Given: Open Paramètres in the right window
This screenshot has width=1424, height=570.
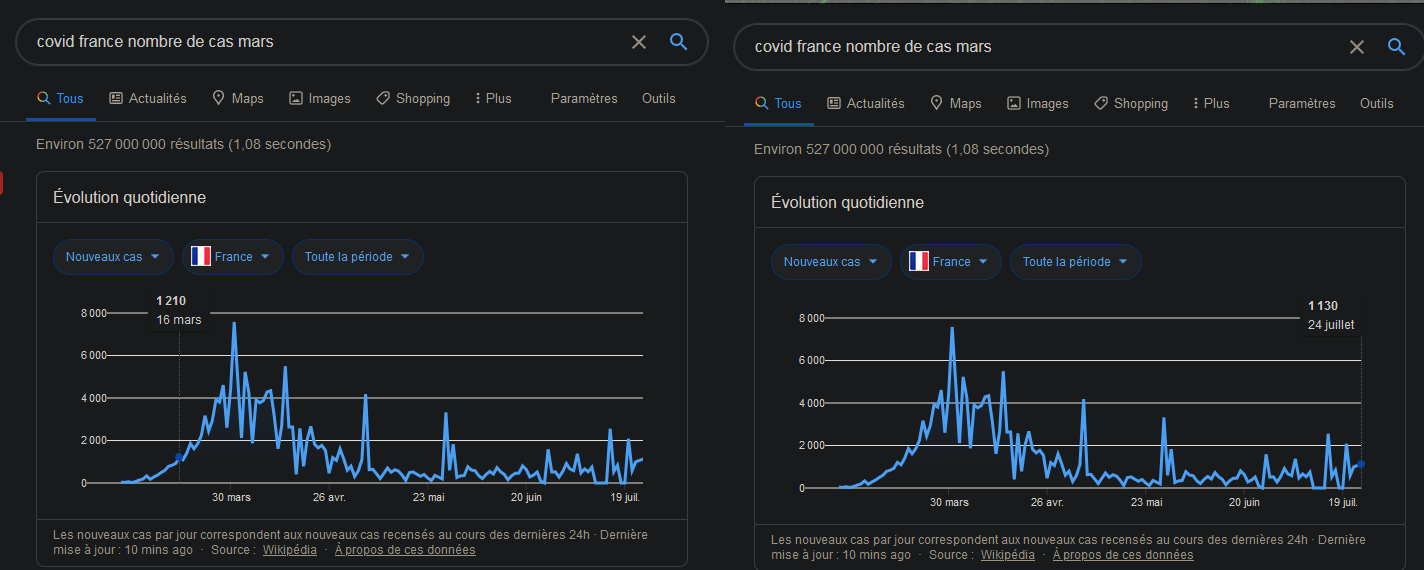Looking at the screenshot, I should (x=1302, y=103).
